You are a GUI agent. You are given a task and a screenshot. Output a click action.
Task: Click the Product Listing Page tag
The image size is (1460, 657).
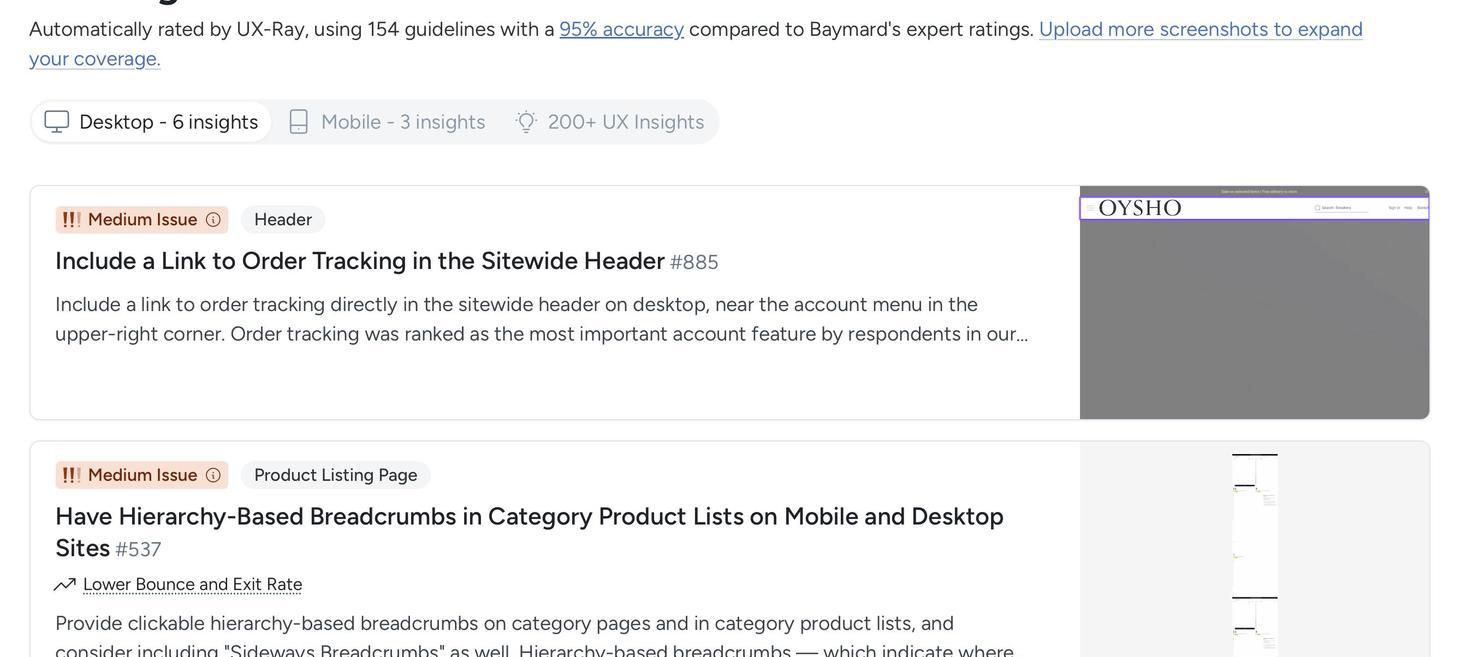point(335,476)
